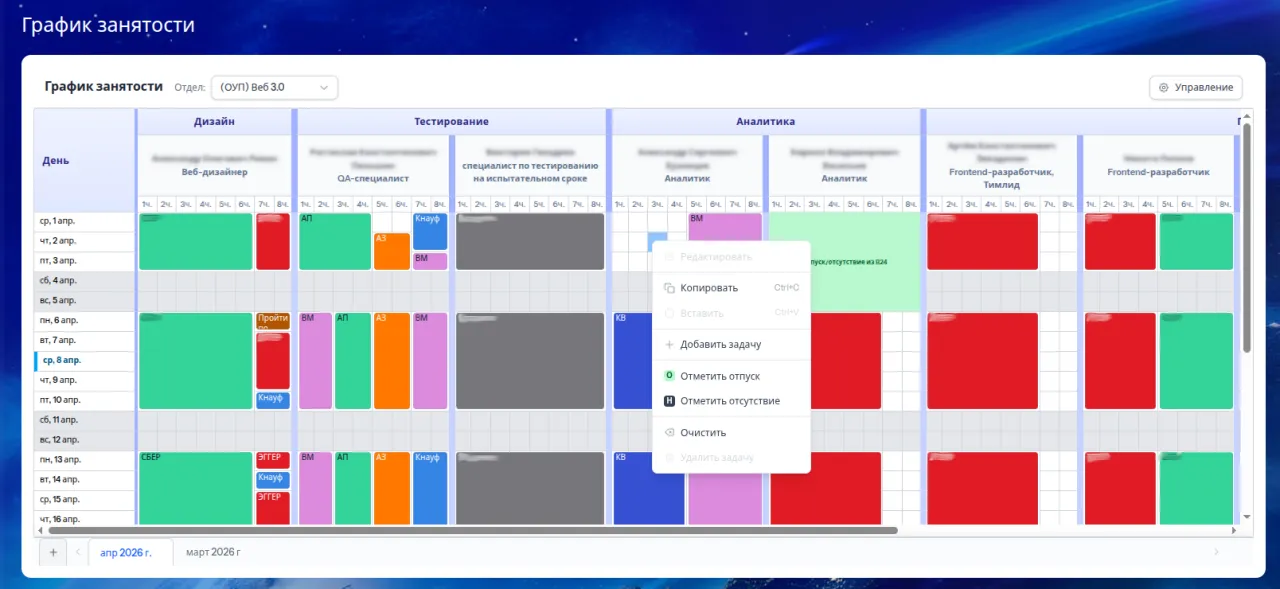Click the vertical scrollbar at right edge
The width and height of the screenshot is (1280, 589).
tap(1246, 250)
